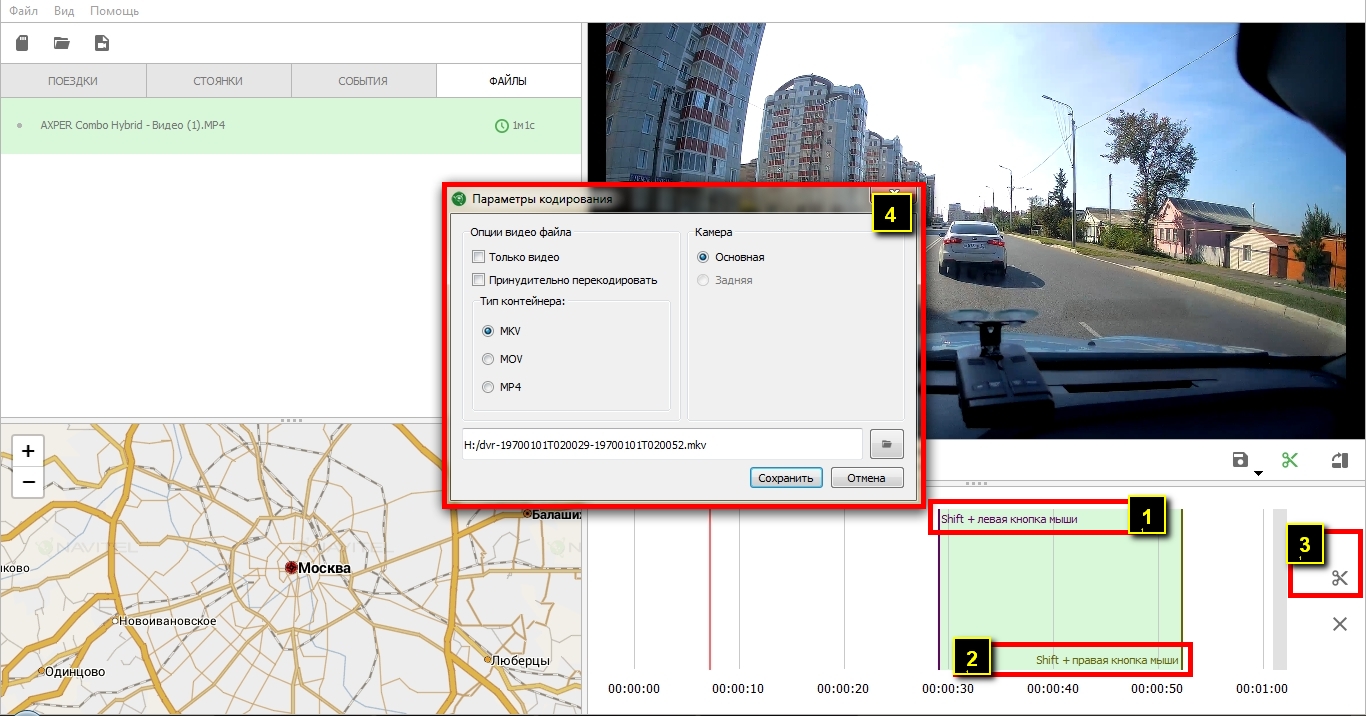Viewport: 1366px width, 716px height.
Task: Click the video file icon in toolbar
Action: point(101,43)
